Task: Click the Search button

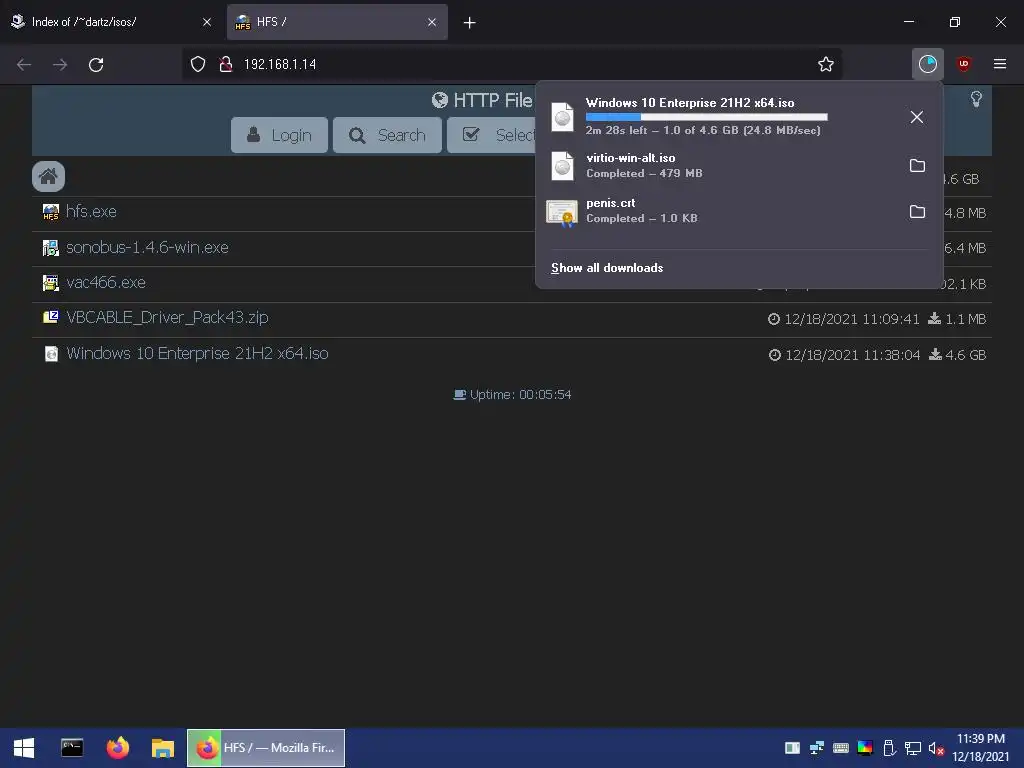Action: point(387,135)
